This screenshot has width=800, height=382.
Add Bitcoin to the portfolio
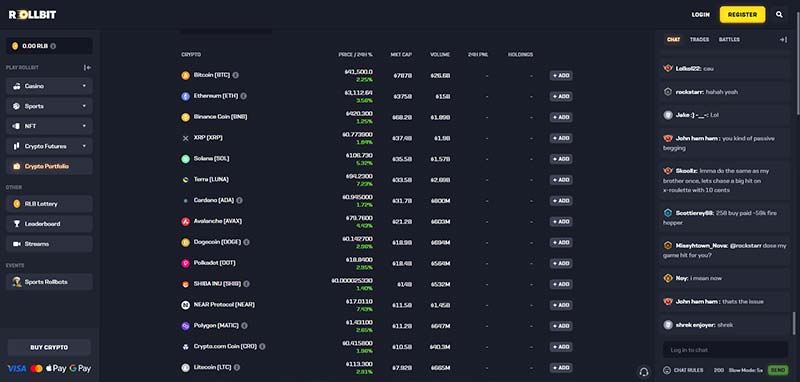[x=561, y=75]
